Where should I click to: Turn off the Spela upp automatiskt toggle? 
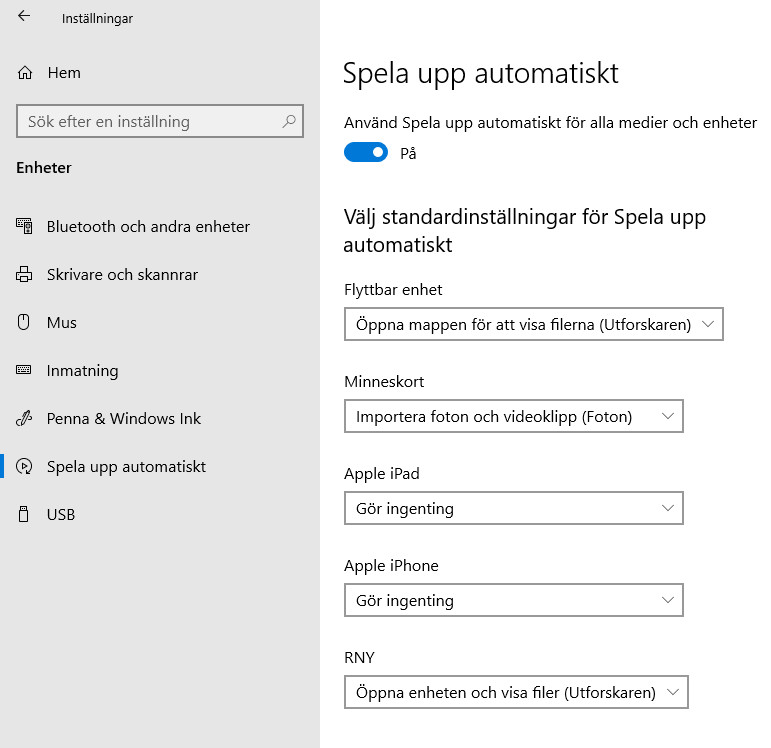366,153
